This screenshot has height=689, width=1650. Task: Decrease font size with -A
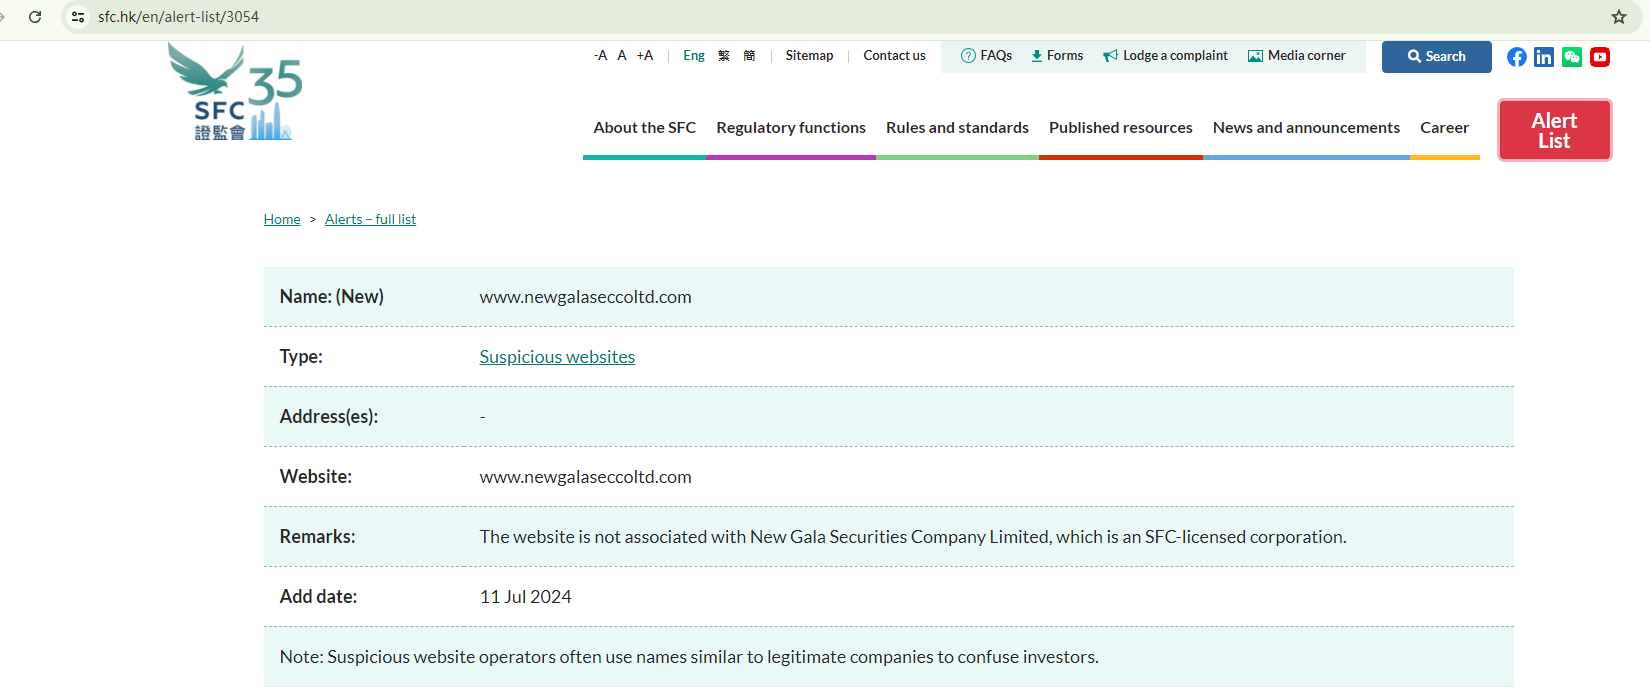pyautogui.click(x=600, y=56)
